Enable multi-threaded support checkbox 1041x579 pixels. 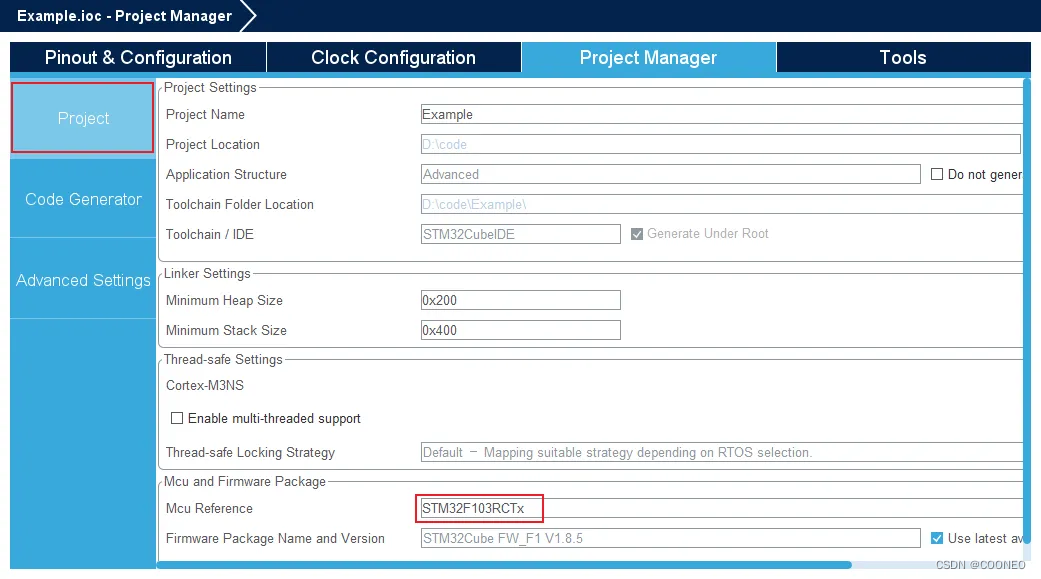(177, 418)
